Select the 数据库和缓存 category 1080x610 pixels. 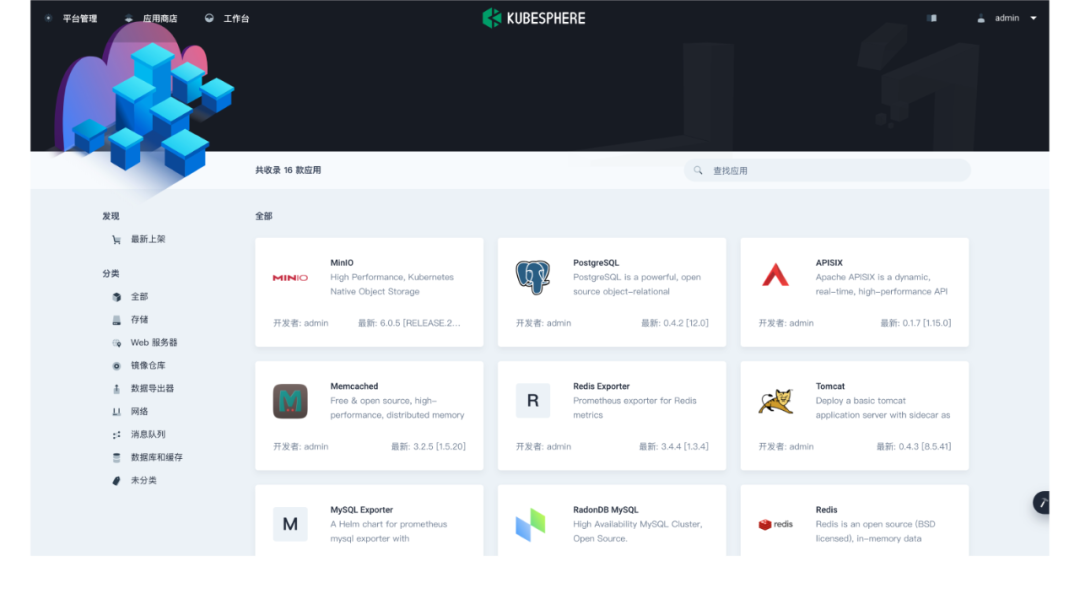pos(157,457)
